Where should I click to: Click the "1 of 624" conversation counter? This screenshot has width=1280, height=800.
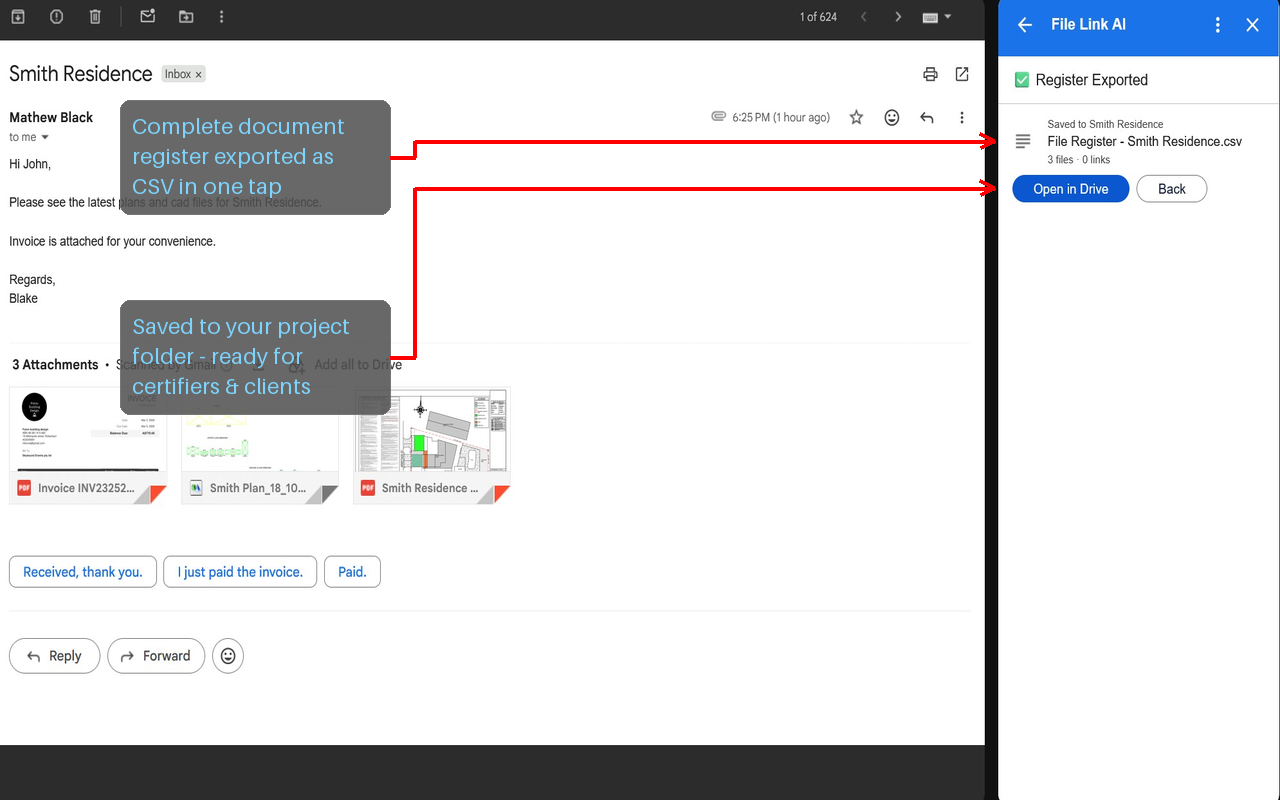818,17
